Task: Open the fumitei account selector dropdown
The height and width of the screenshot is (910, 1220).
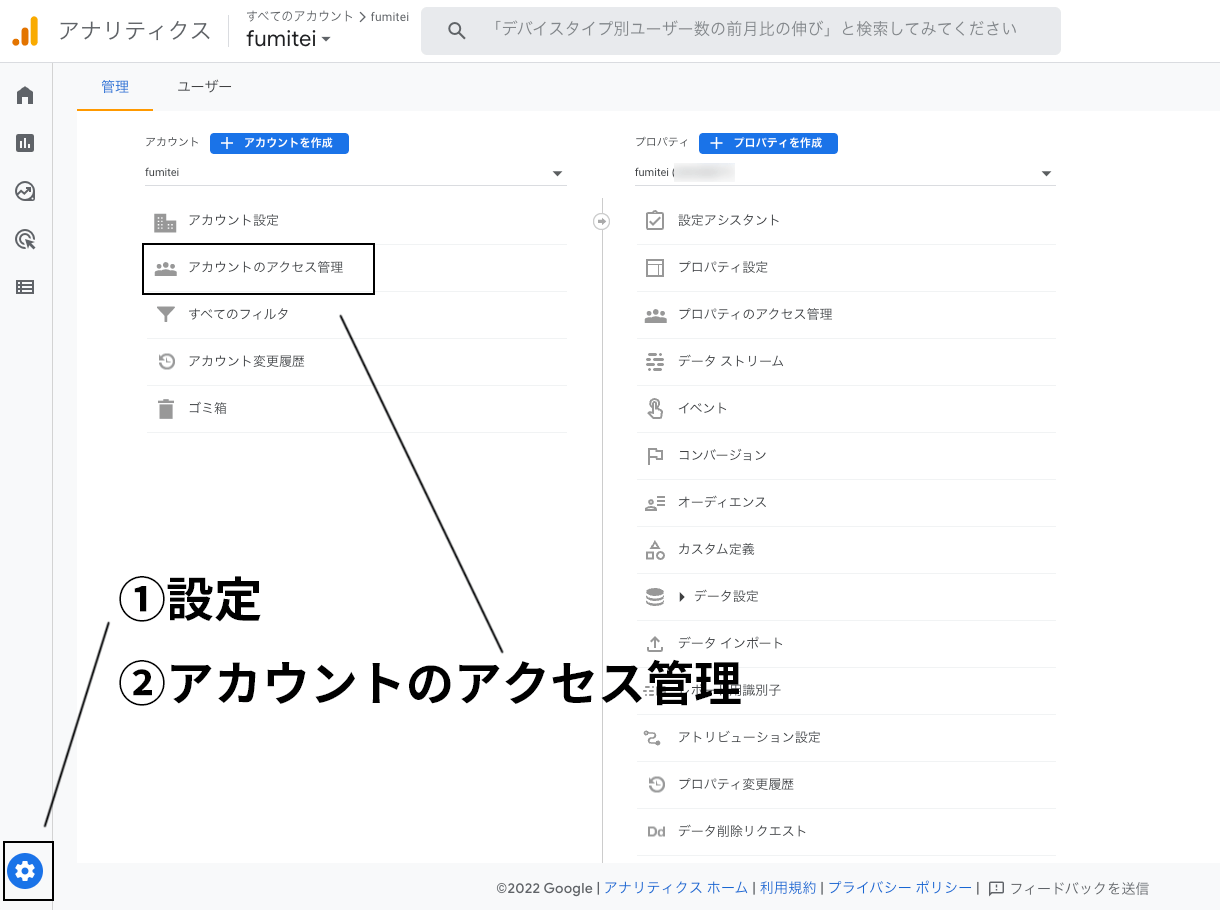Action: (x=288, y=39)
